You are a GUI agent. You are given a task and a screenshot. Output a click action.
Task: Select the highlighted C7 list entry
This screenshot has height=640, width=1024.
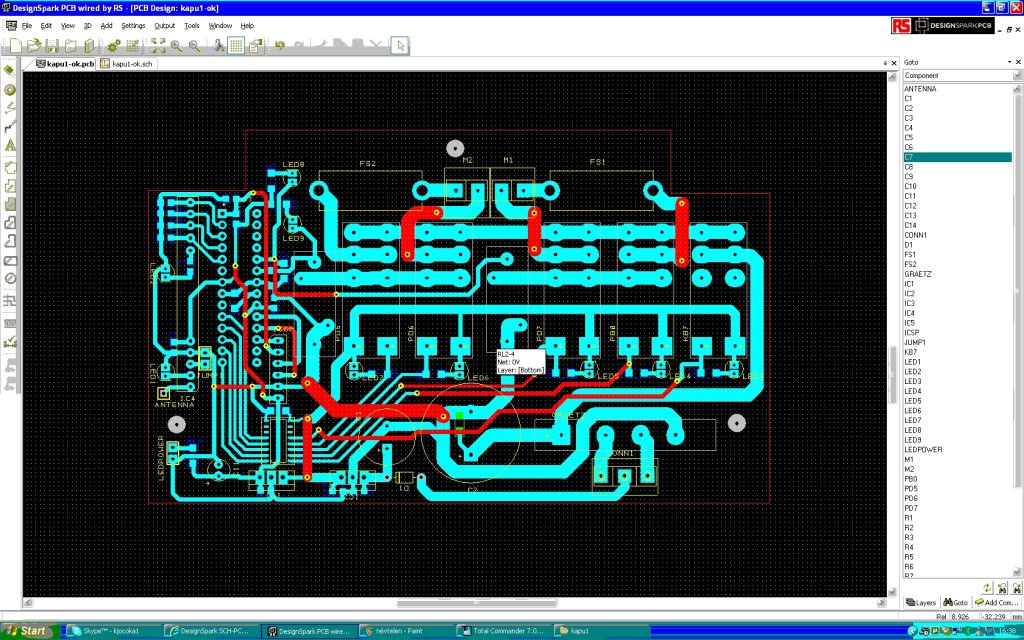pos(957,157)
